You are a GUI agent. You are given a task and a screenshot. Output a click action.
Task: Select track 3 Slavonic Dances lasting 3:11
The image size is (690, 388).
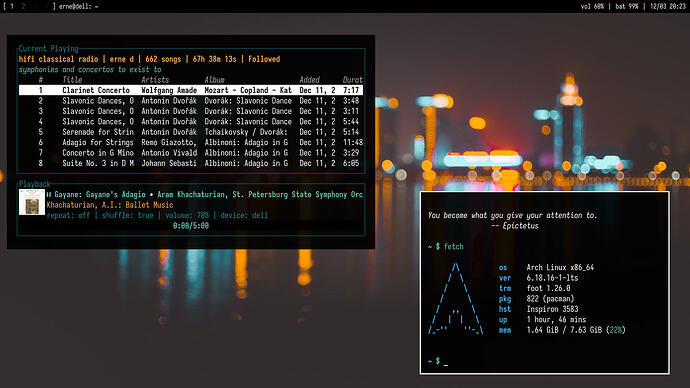click(191, 111)
